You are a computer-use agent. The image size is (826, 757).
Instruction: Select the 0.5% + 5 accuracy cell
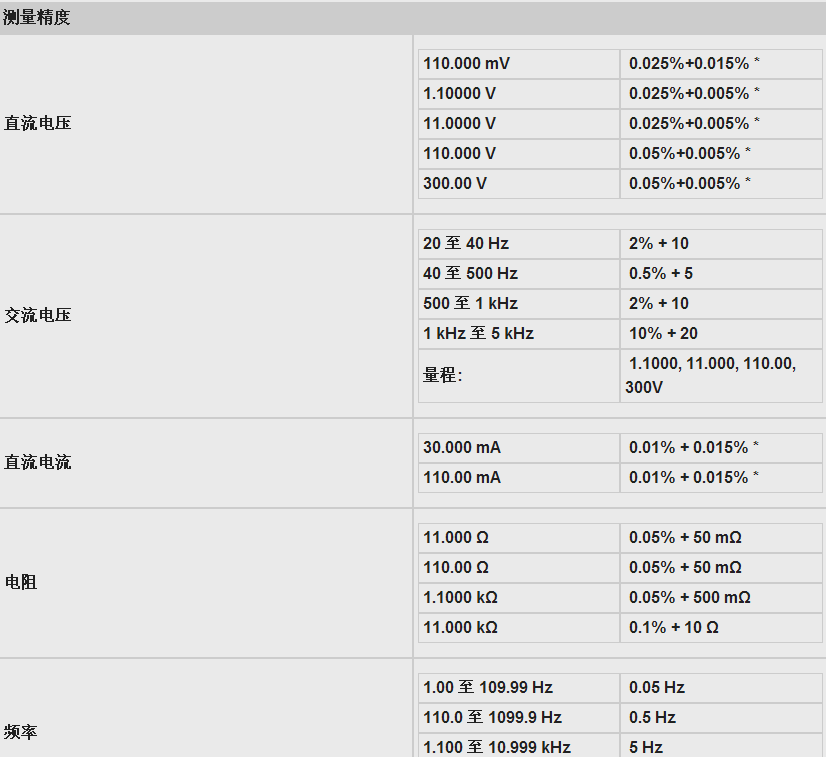661,273
